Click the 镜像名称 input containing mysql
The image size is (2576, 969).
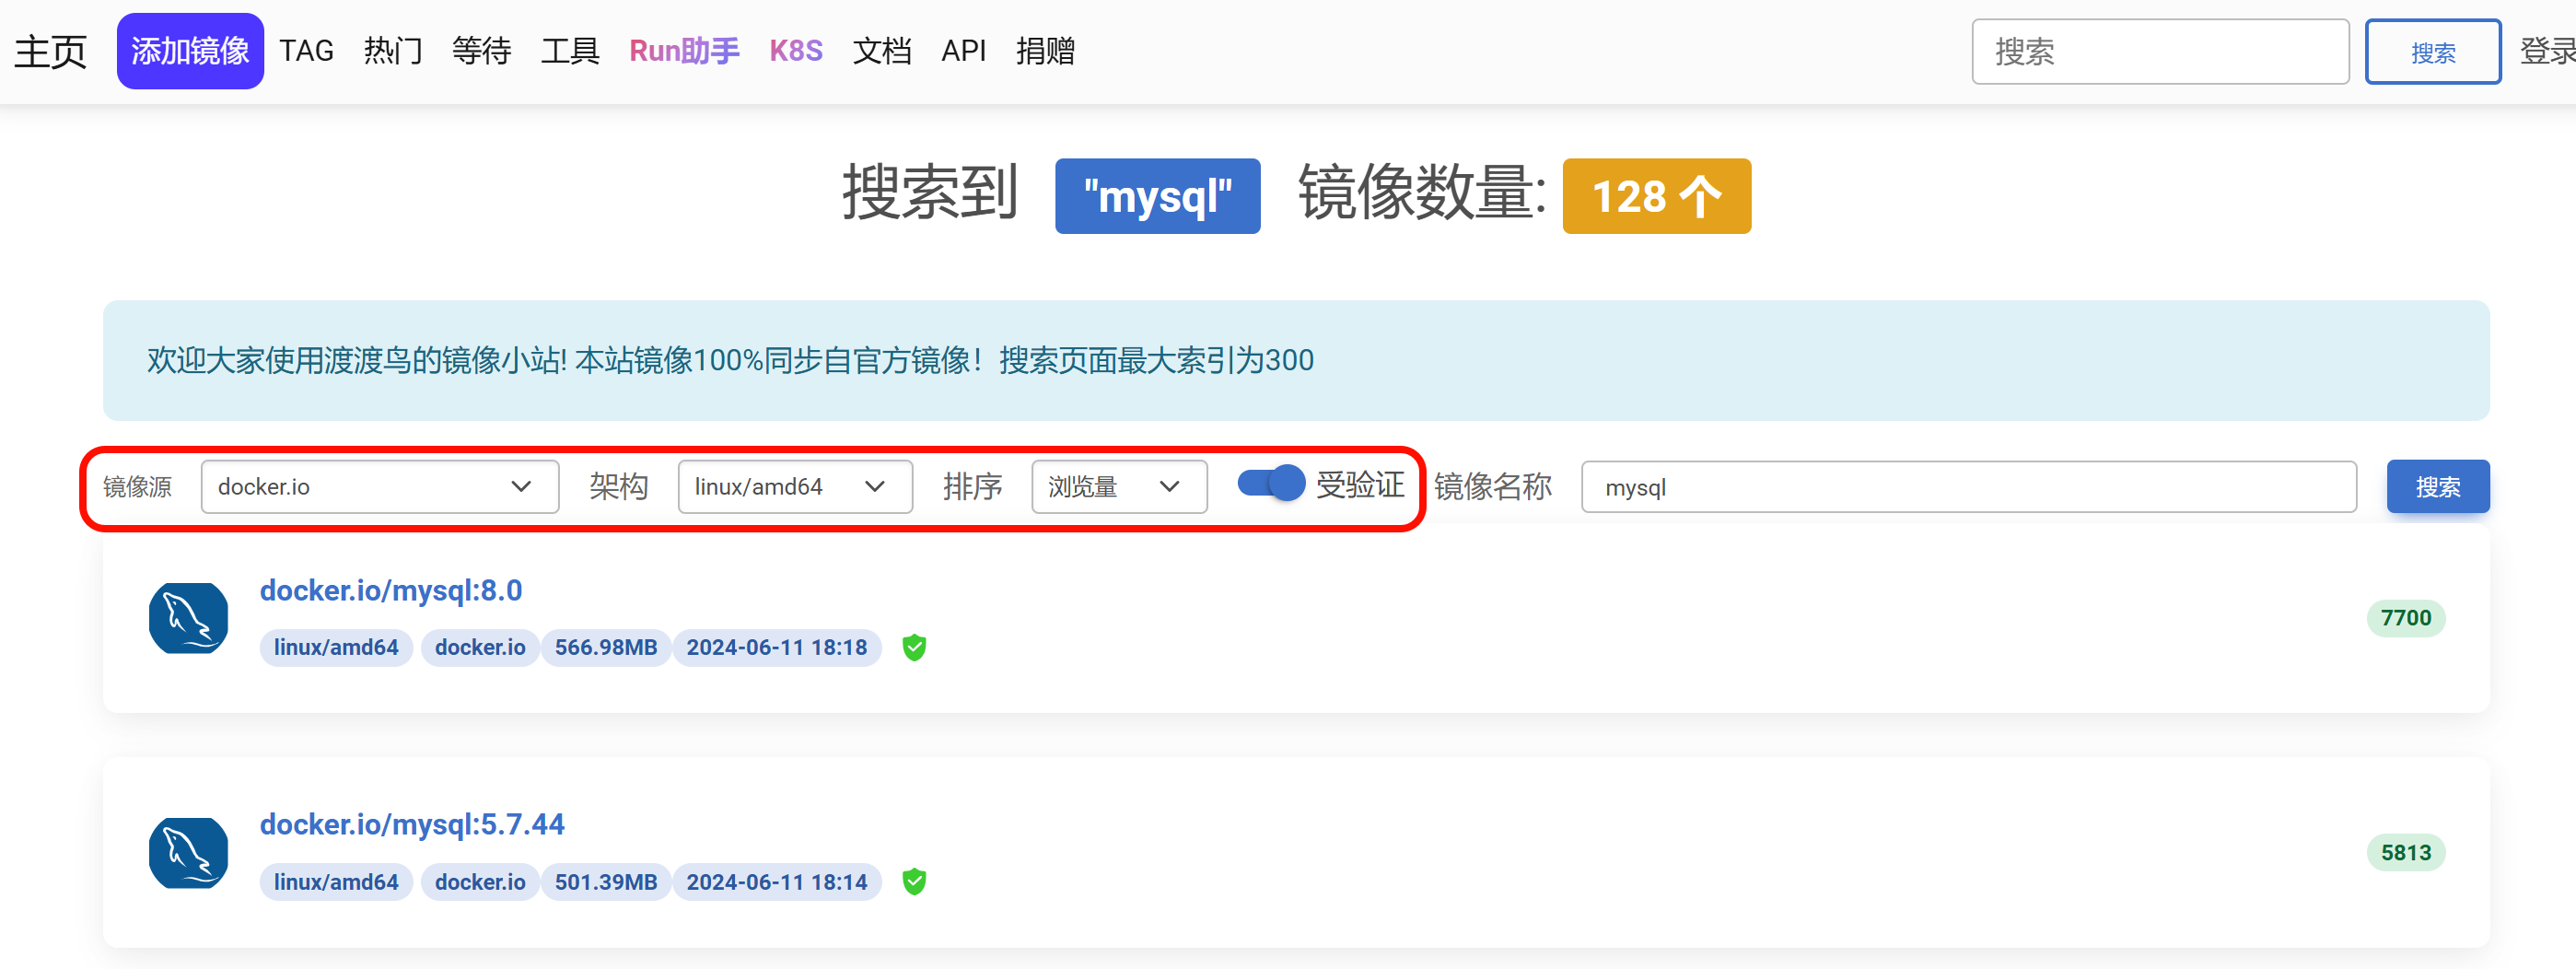pyautogui.click(x=1968, y=487)
